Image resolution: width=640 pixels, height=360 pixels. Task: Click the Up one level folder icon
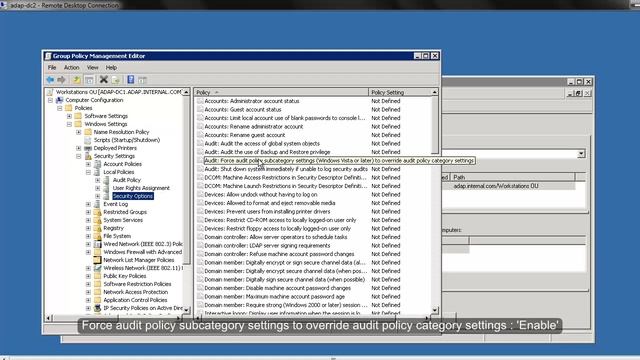[x=76, y=80]
